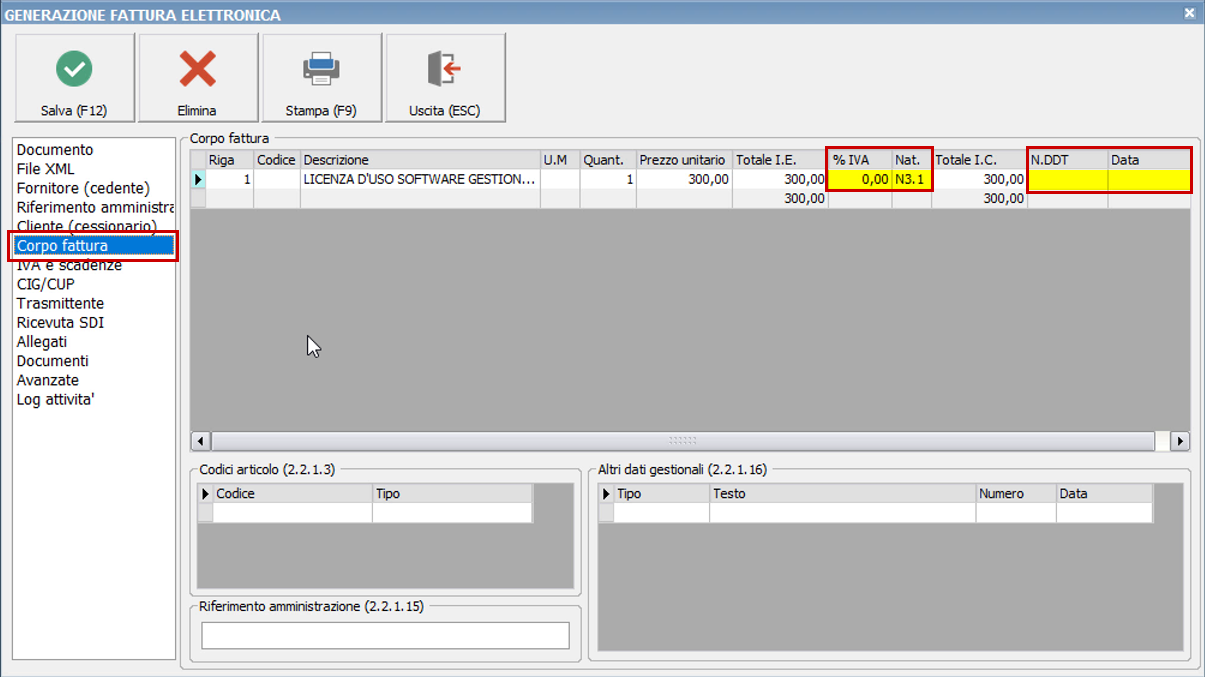
Task: Open the File XML section
Action: coord(46,169)
